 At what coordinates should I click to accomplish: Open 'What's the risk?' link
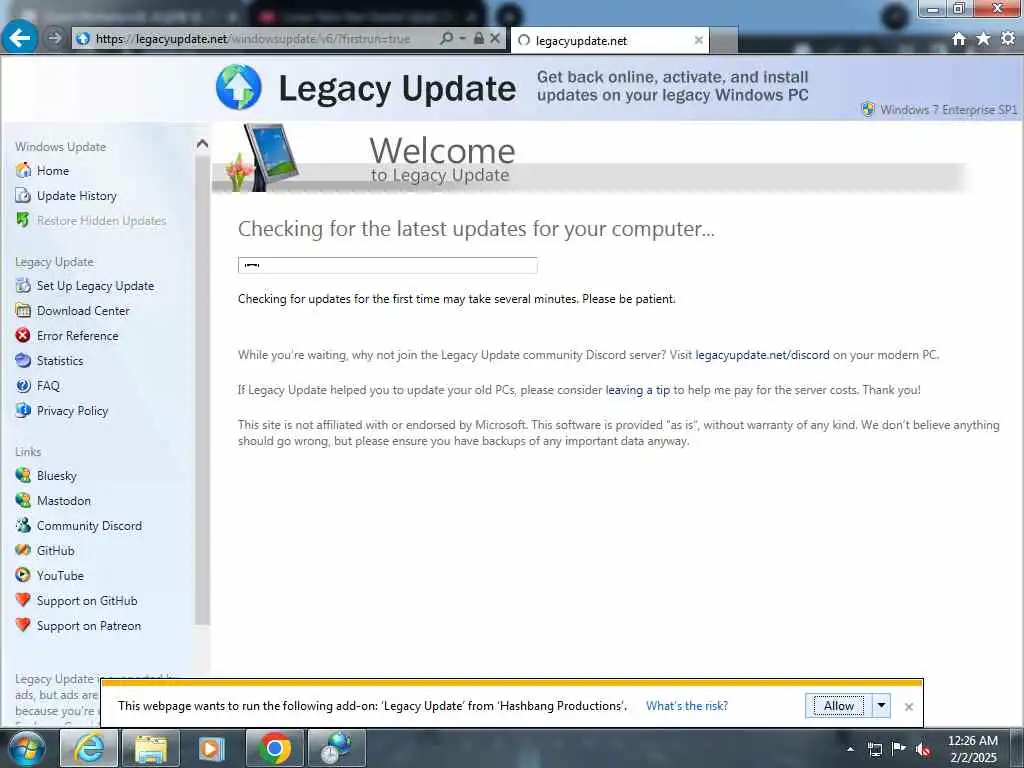[687, 706]
